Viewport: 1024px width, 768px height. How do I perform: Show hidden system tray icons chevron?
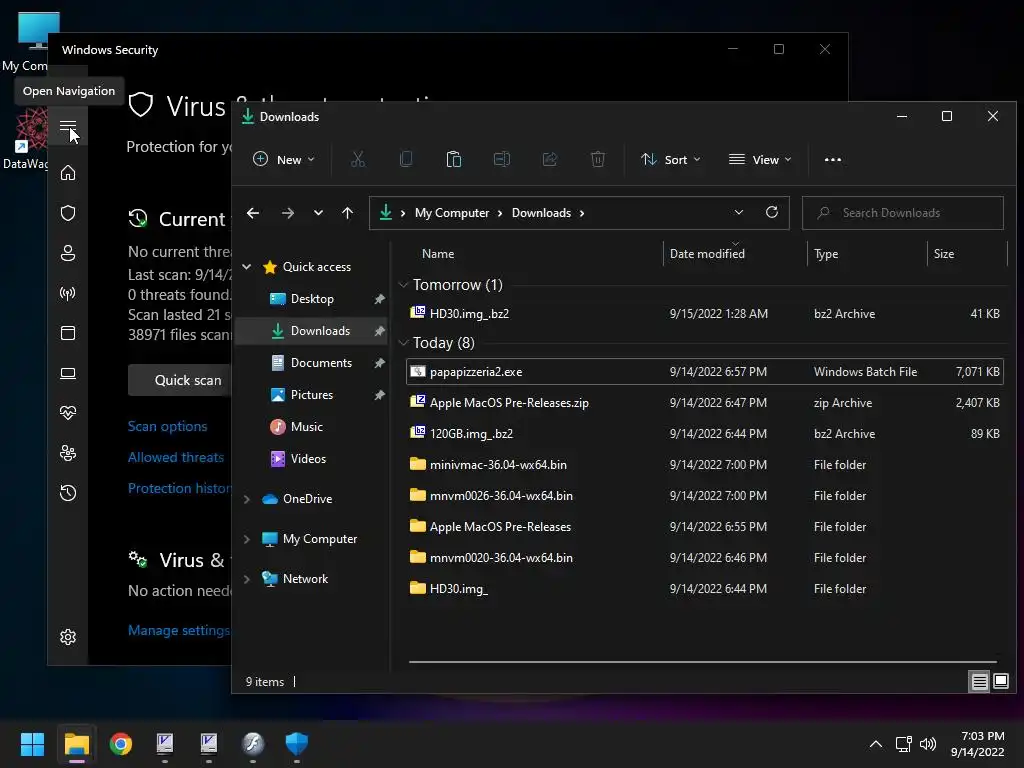(876, 744)
